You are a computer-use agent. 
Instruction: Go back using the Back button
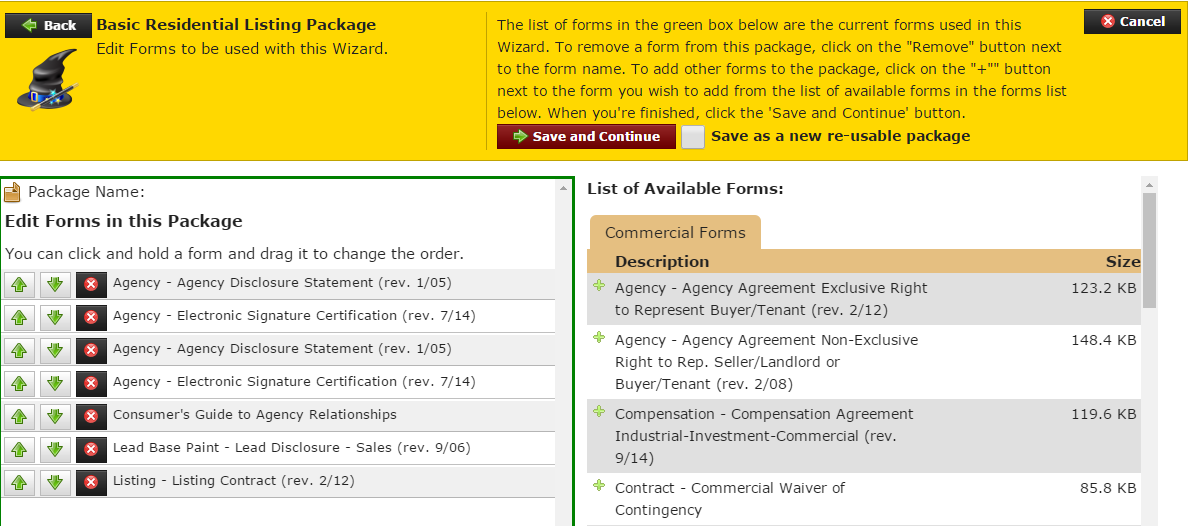[x=48, y=25]
